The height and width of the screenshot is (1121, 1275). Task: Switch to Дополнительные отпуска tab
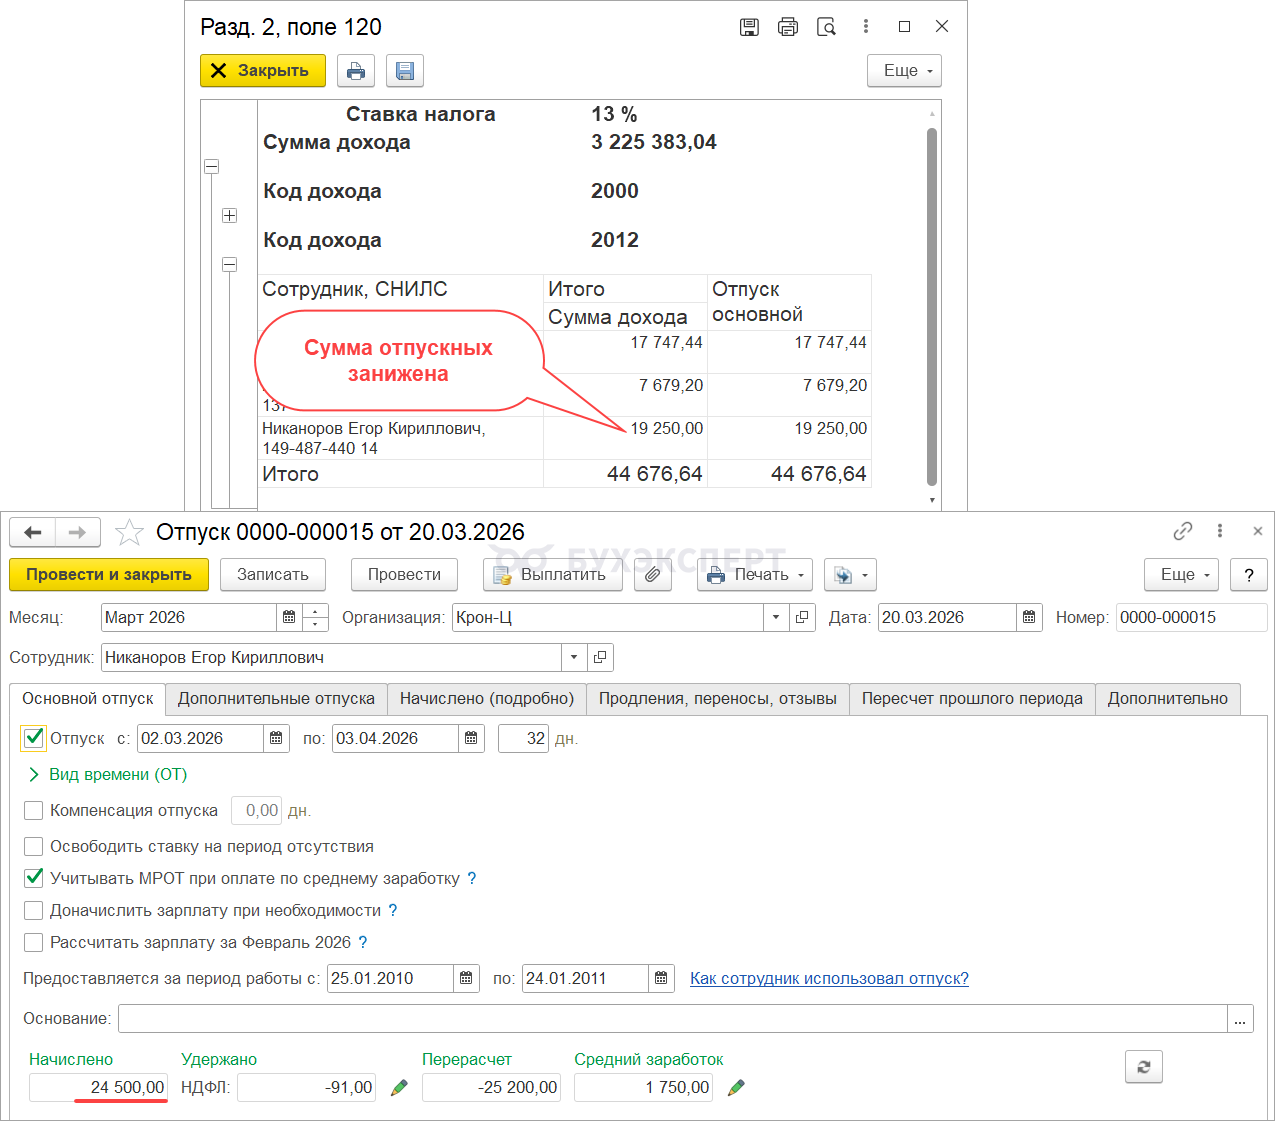coord(276,698)
